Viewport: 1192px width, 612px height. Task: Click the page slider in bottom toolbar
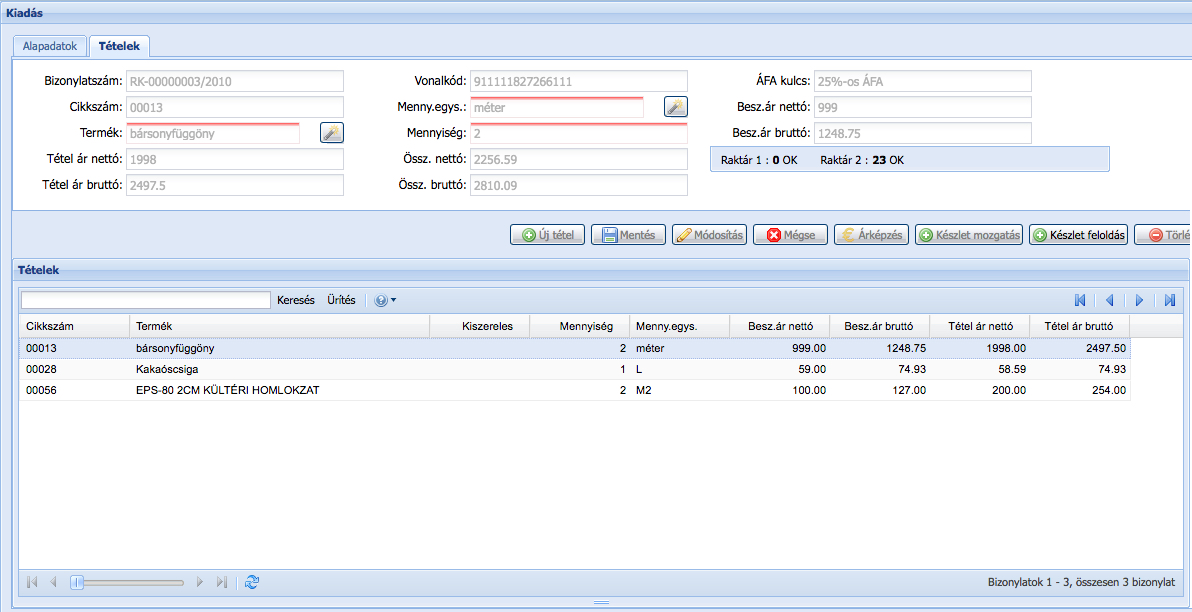[x=77, y=581]
